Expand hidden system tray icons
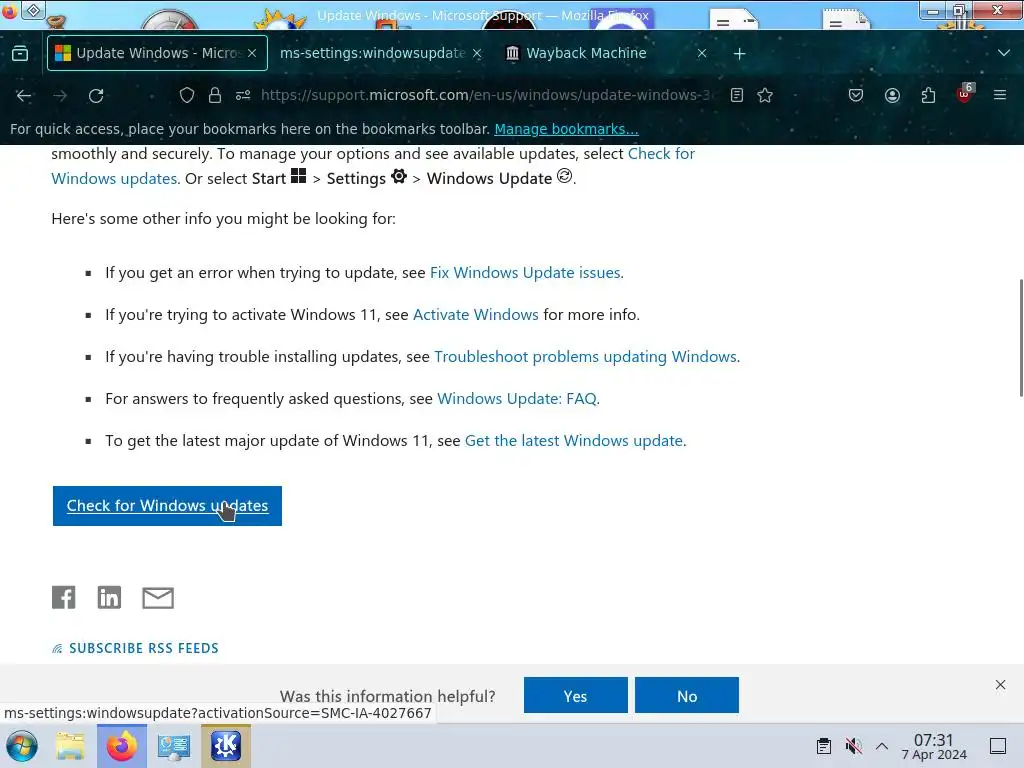The image size is (1024, 768). pos(882,746)
